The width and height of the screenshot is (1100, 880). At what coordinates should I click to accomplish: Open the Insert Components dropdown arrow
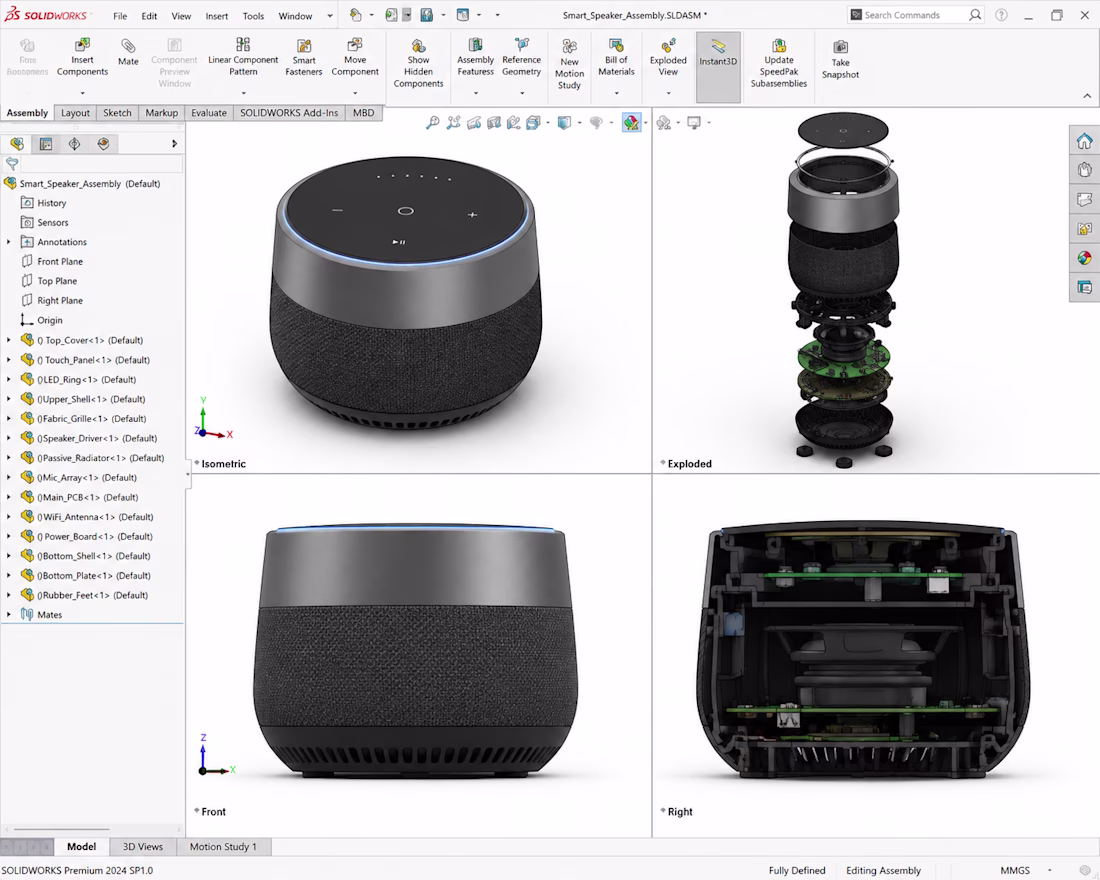pyautogui.click(x=82, y=93)
